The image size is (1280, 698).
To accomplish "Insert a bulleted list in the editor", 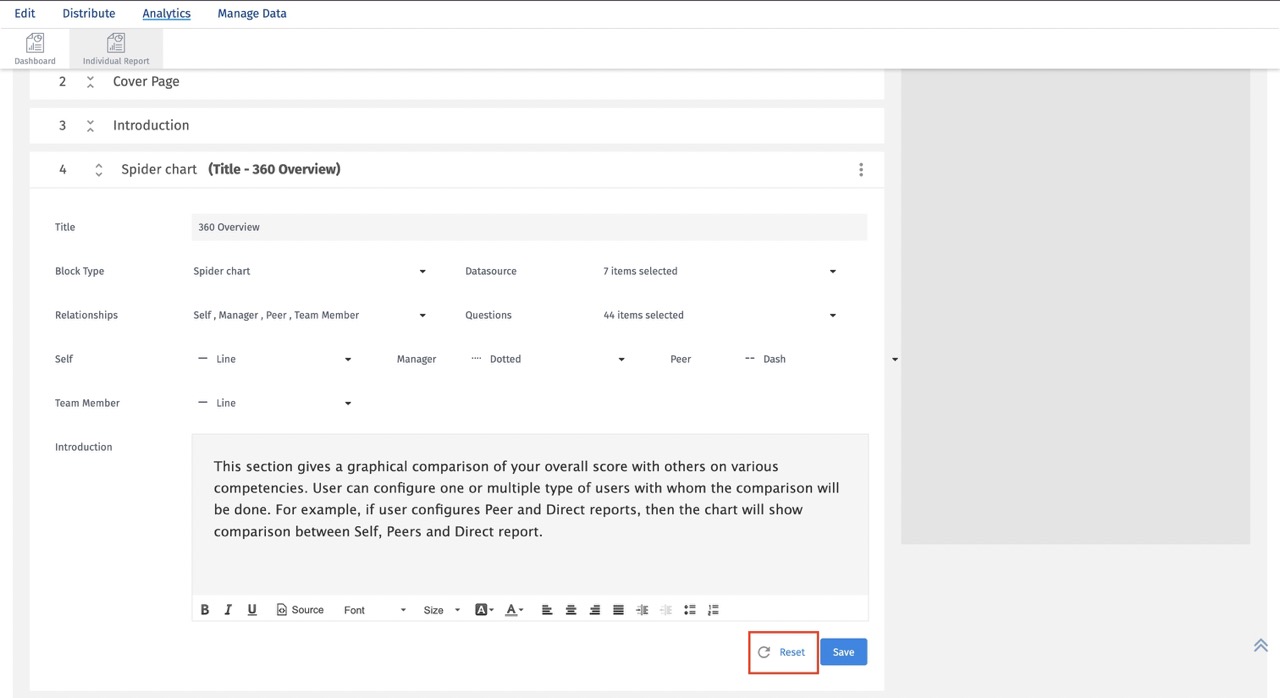I will [x=689, y=609].
